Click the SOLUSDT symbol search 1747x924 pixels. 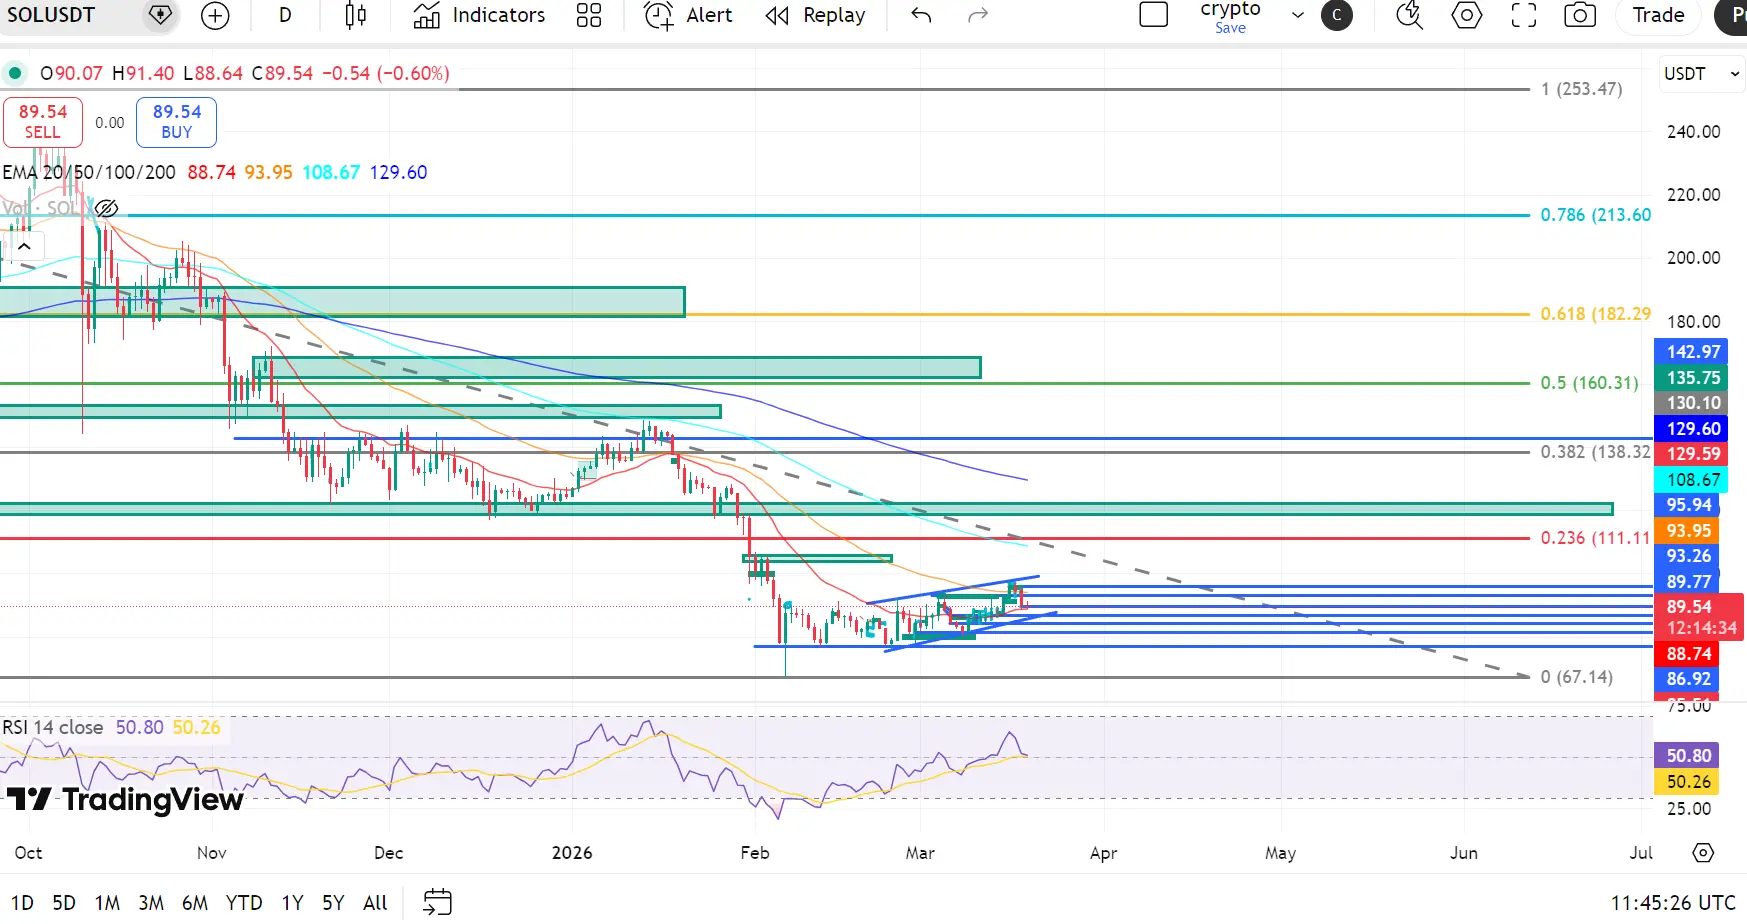click(52, 15)
